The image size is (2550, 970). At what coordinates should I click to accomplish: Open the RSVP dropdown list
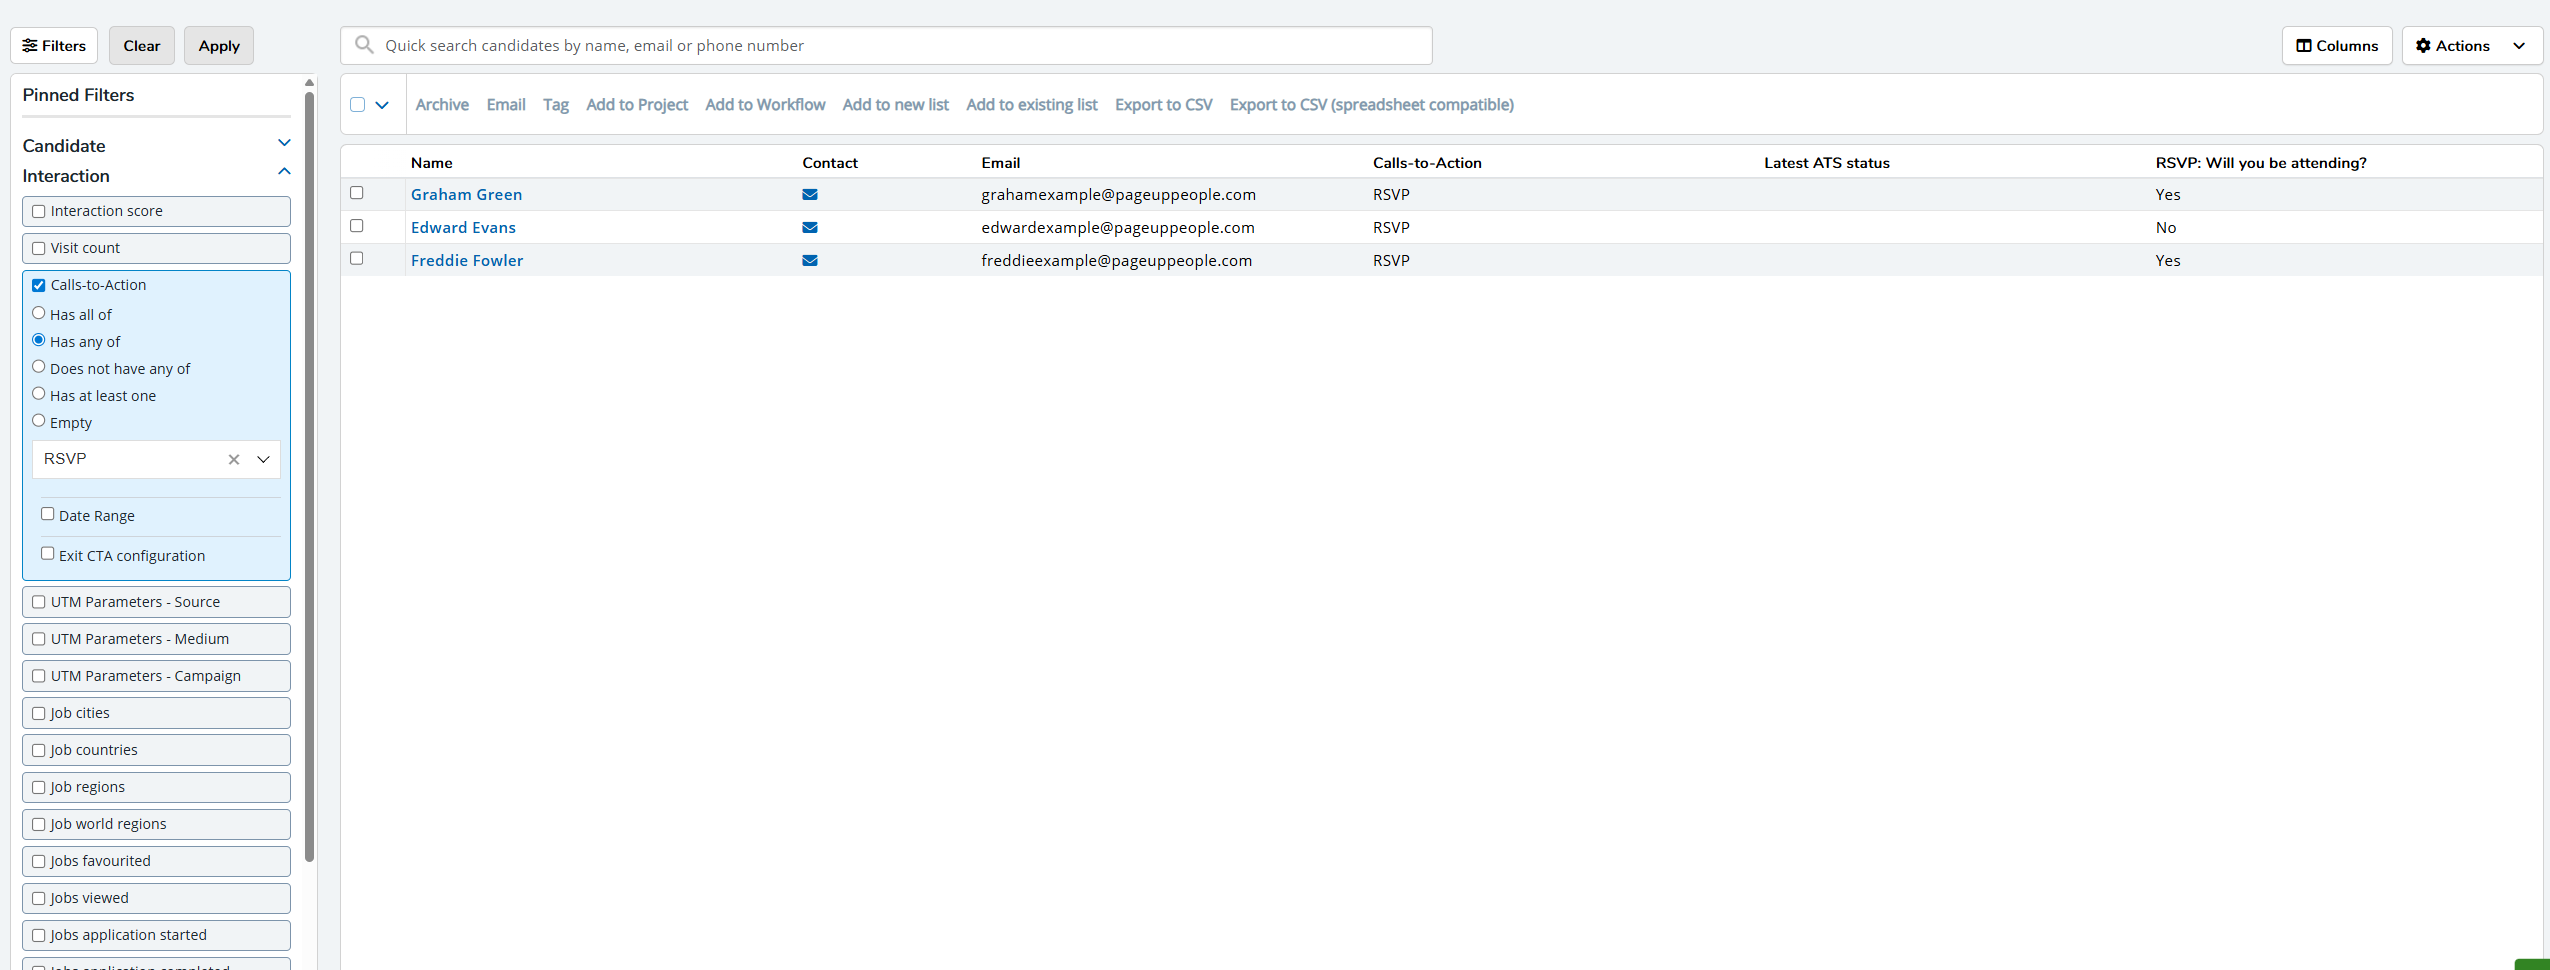point(264,460)
